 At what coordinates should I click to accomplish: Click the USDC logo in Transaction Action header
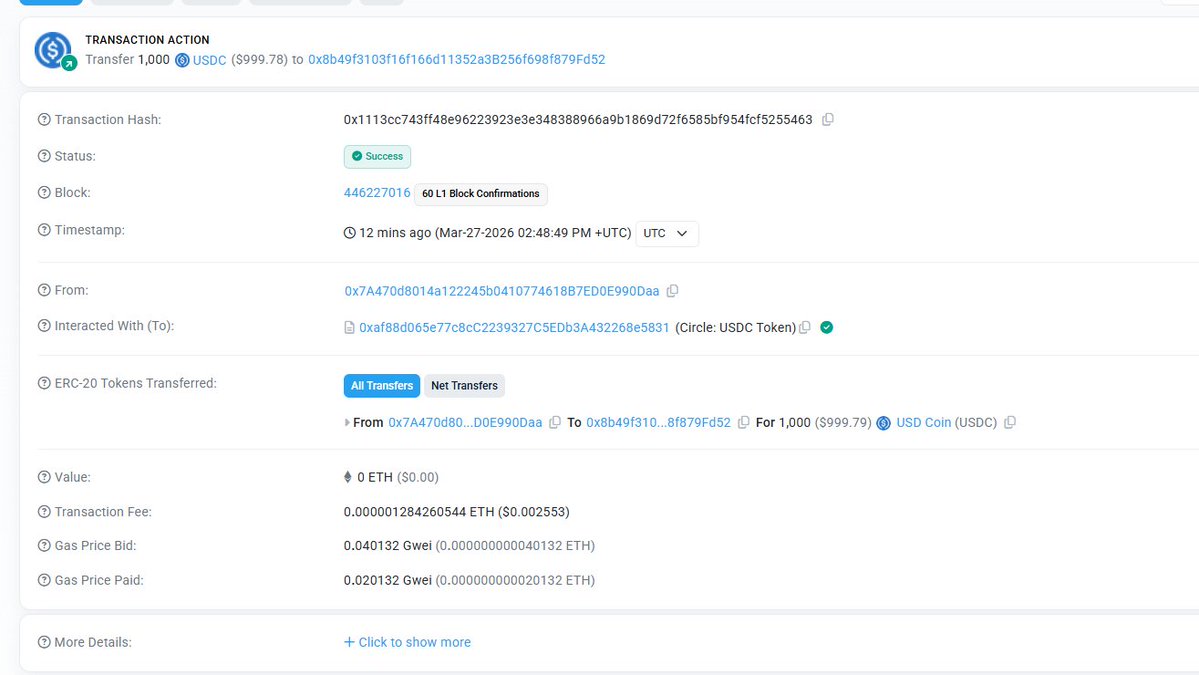54,51
